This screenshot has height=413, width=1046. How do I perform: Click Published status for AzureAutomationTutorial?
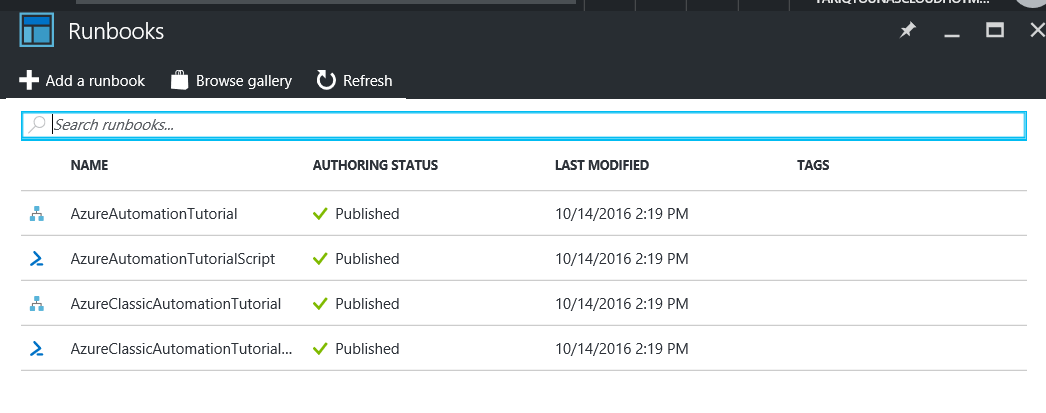coord(368,214)
